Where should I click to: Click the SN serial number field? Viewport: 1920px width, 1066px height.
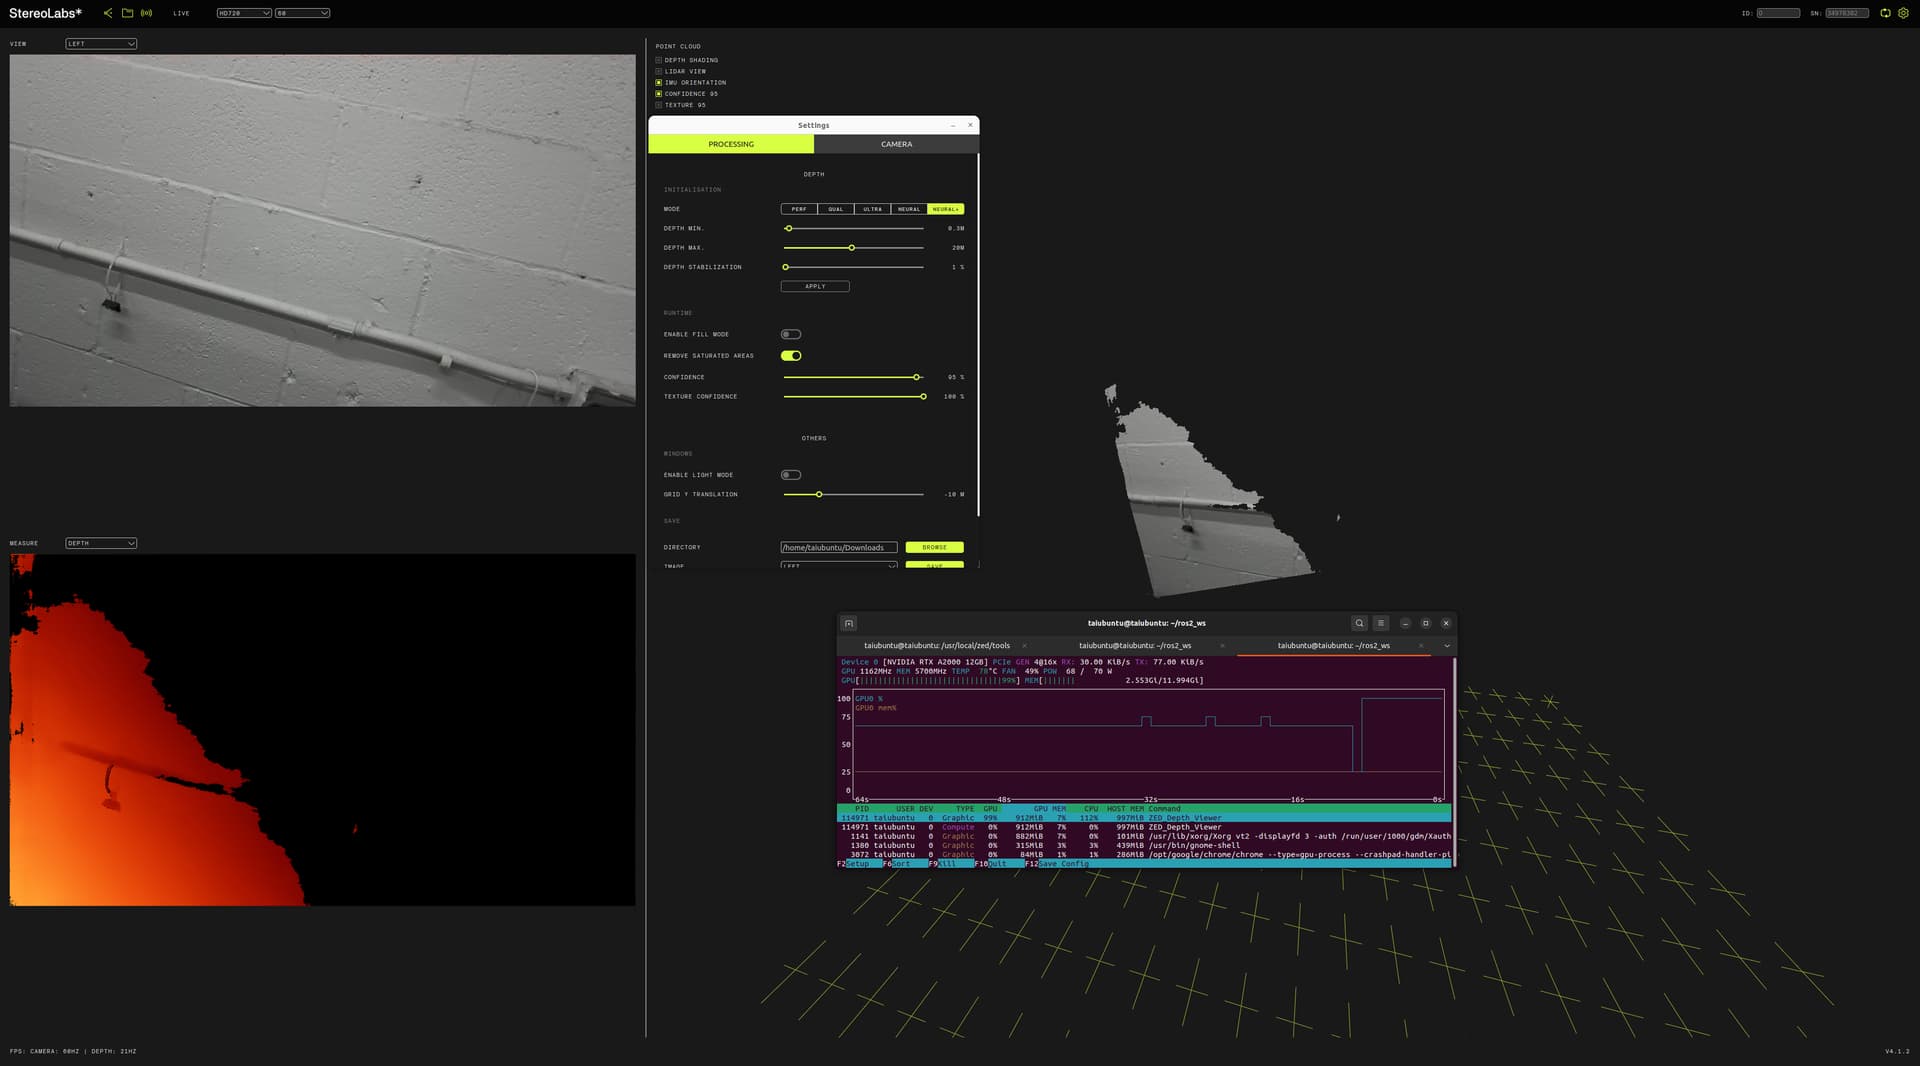click(1847, 13)
